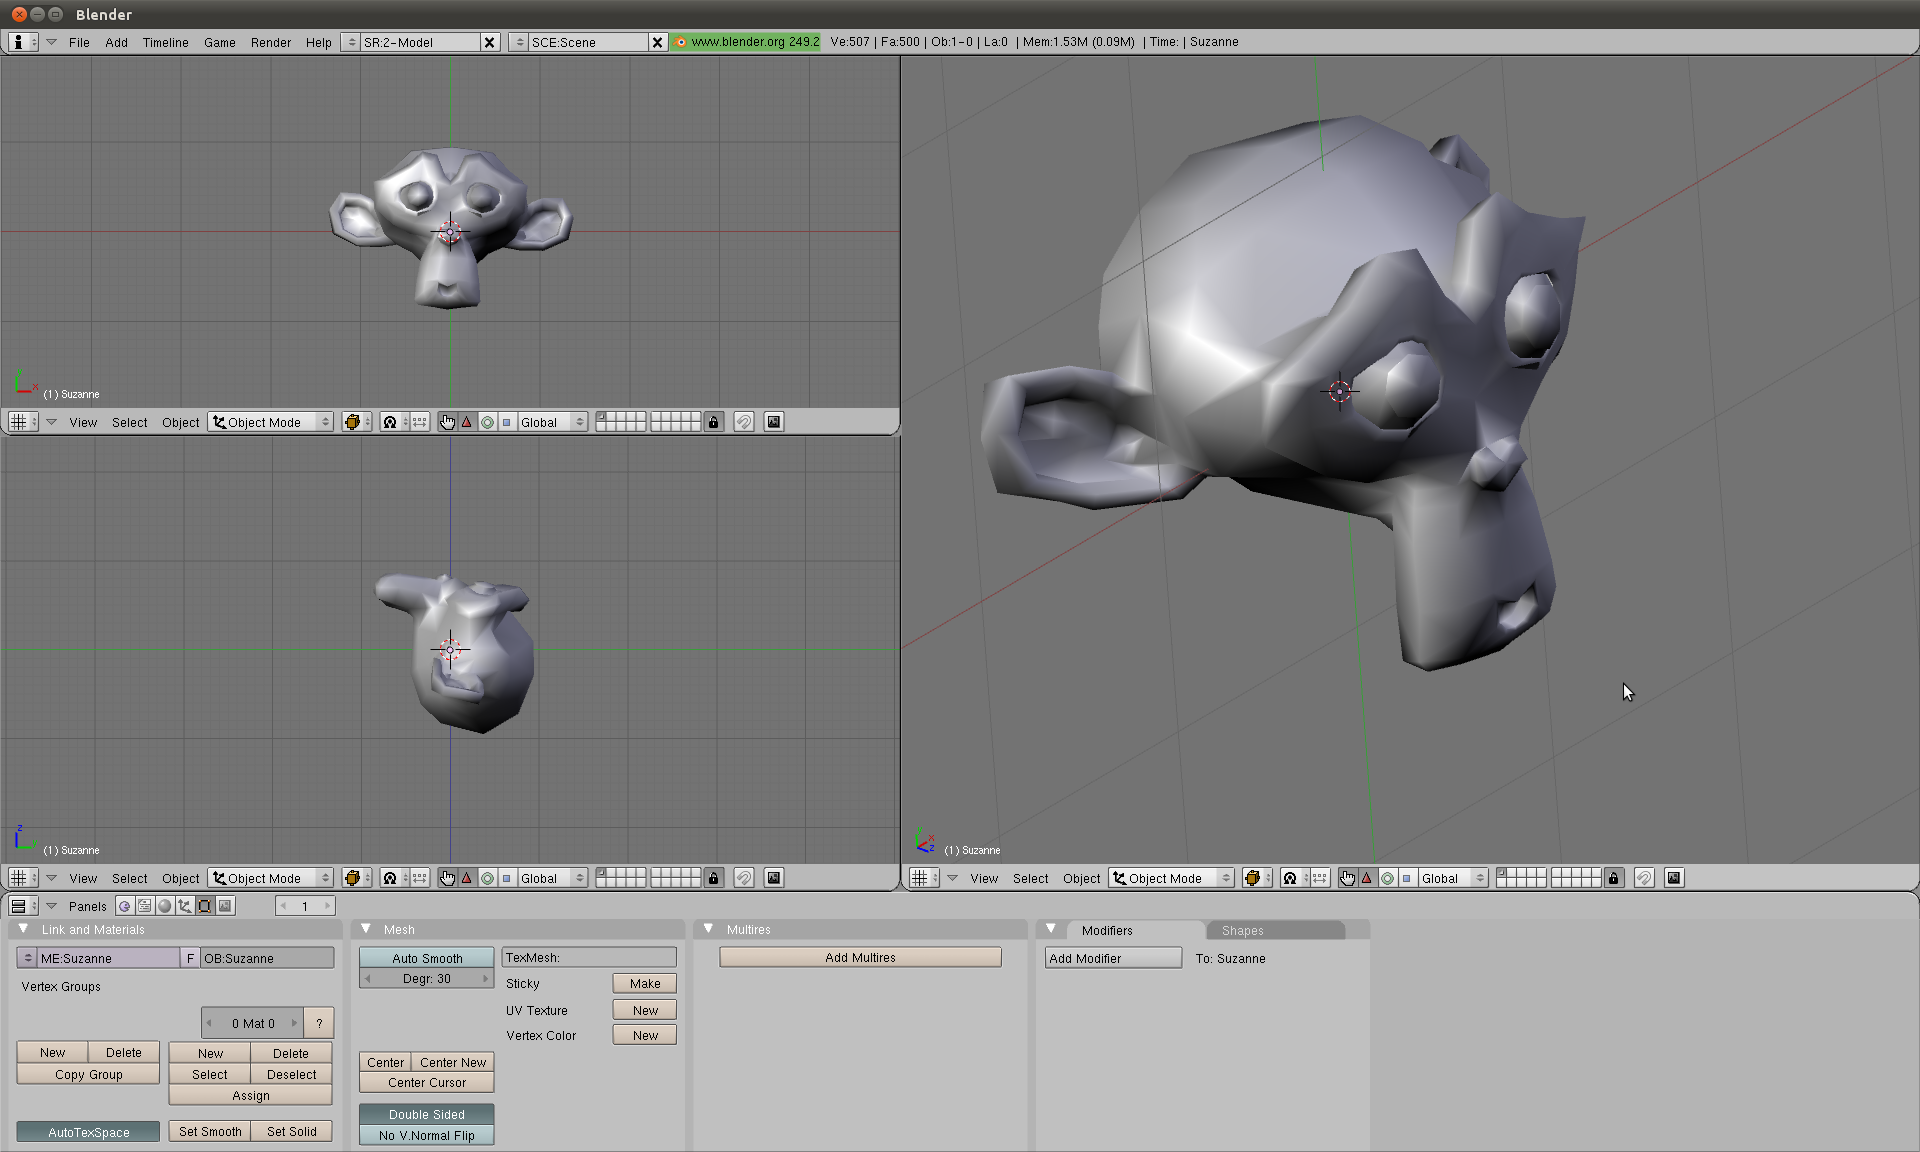Open Object Mode dropdown in upper-left 3D view

[271, 422]
